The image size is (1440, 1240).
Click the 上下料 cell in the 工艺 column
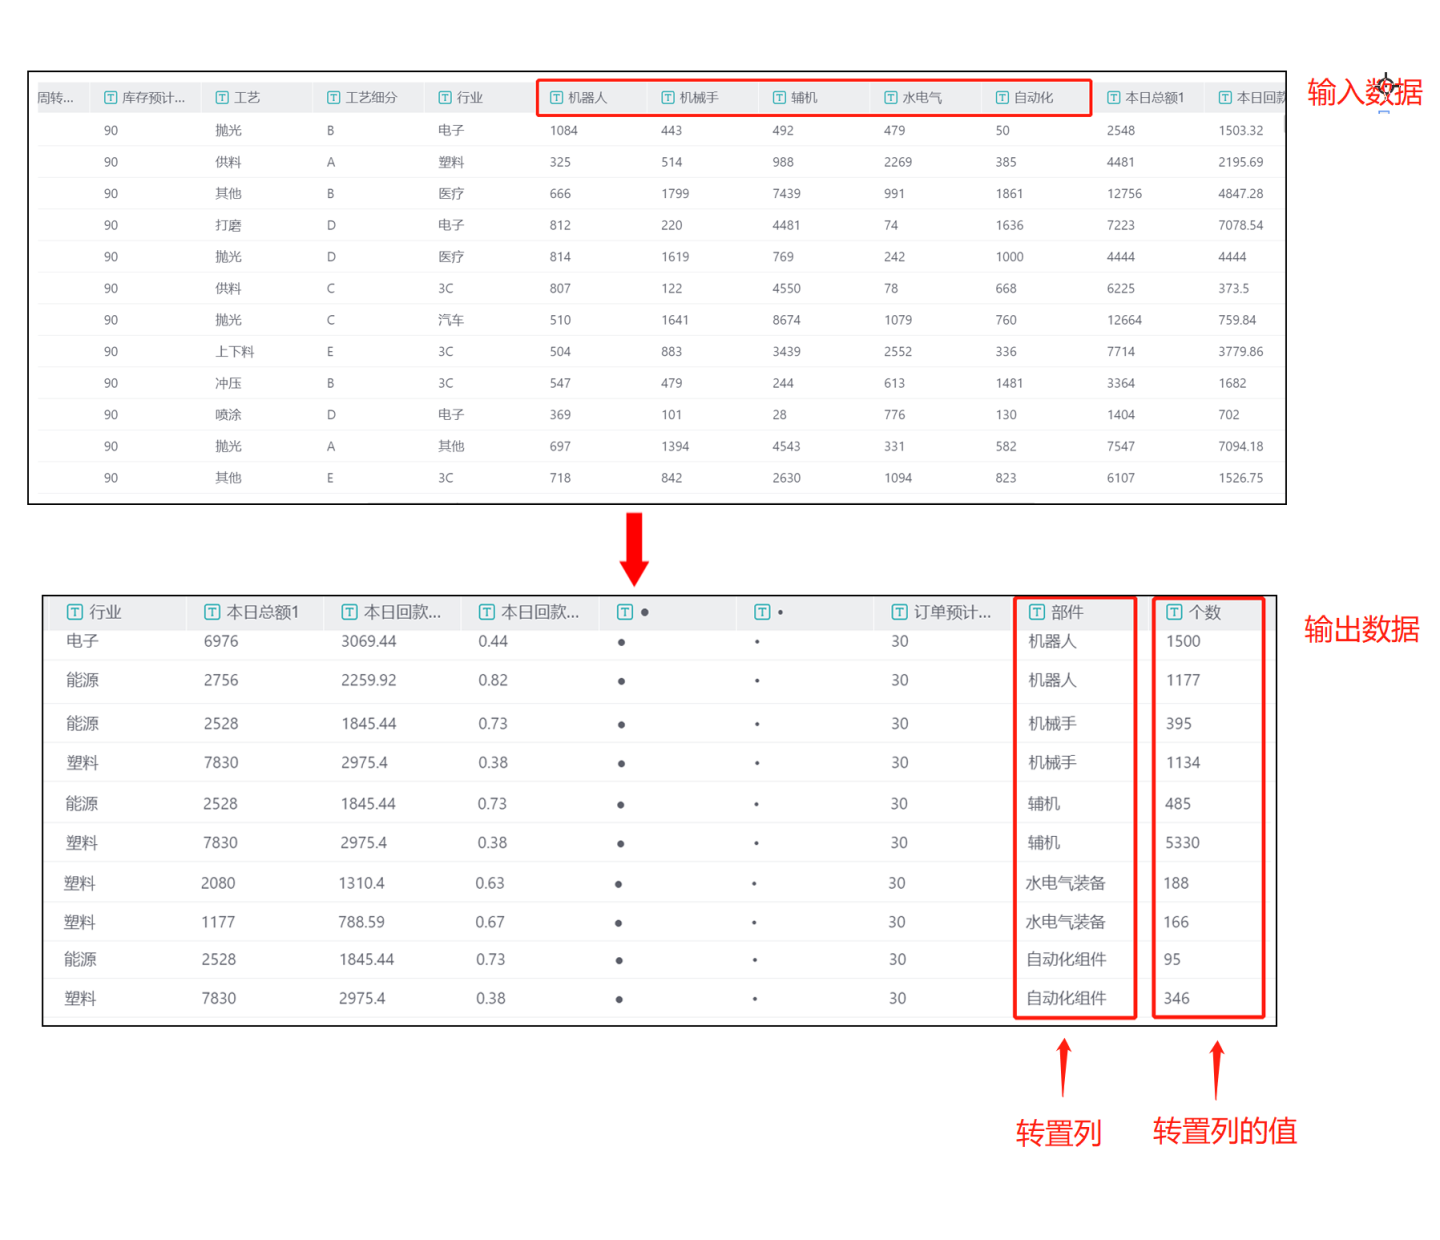pos(234,352)
